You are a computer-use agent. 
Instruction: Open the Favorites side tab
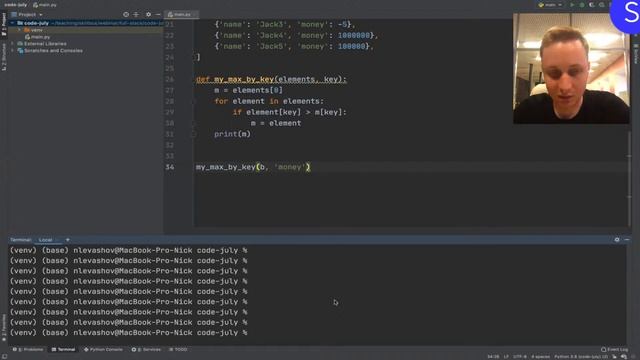click(x=4, y=327)
